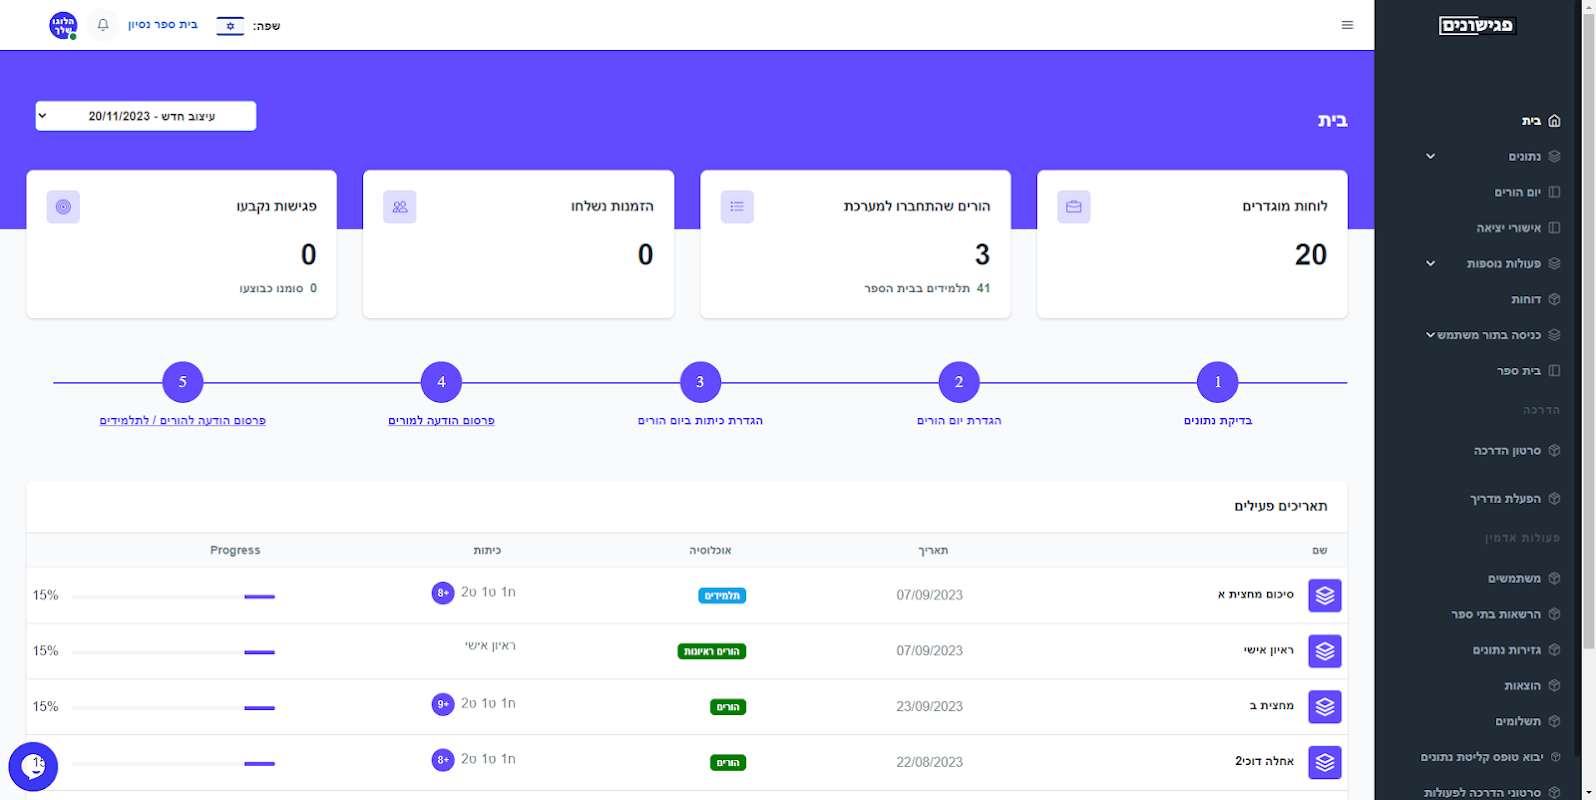Open the עיצוב חדש date dropdown
Image resolution: width=1596 pixels, height=800 pixels.
pos(146,116)
